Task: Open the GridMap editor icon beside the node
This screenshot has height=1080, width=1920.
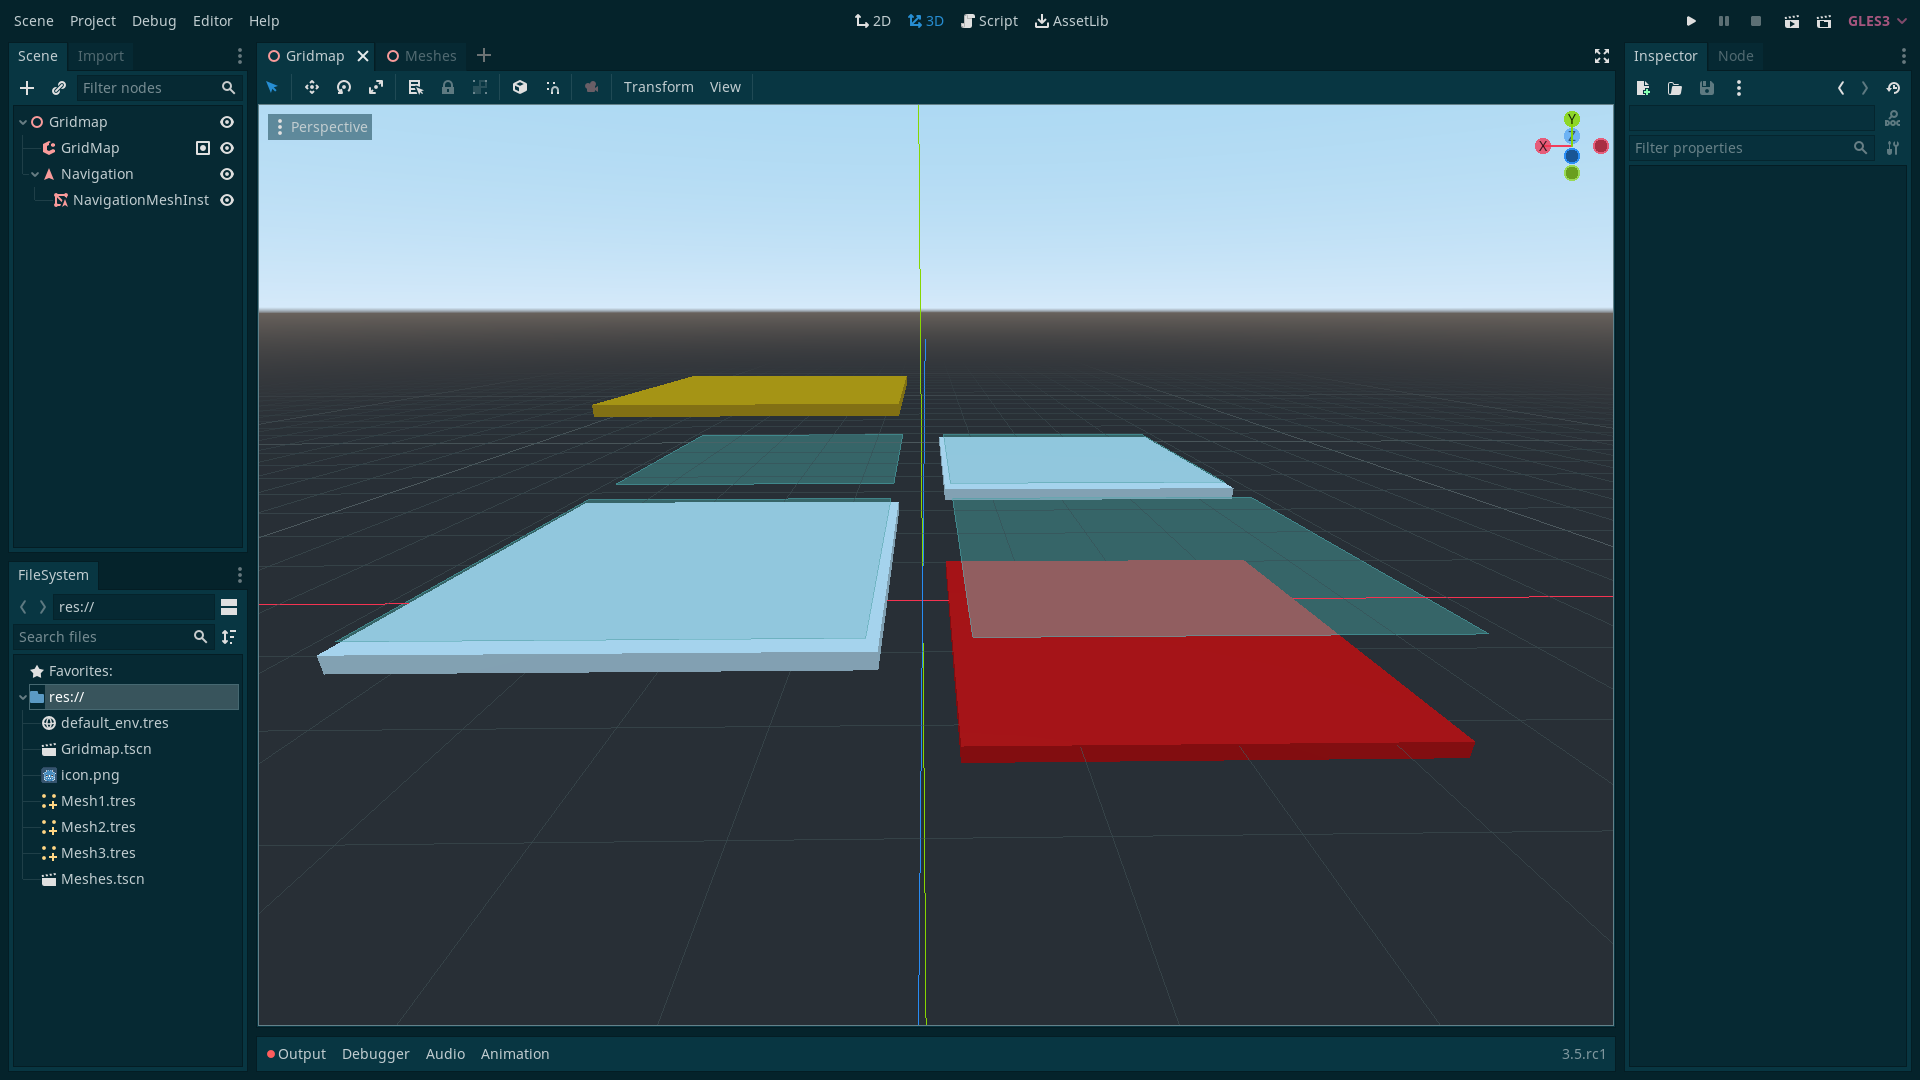Action: click(203, 147)
